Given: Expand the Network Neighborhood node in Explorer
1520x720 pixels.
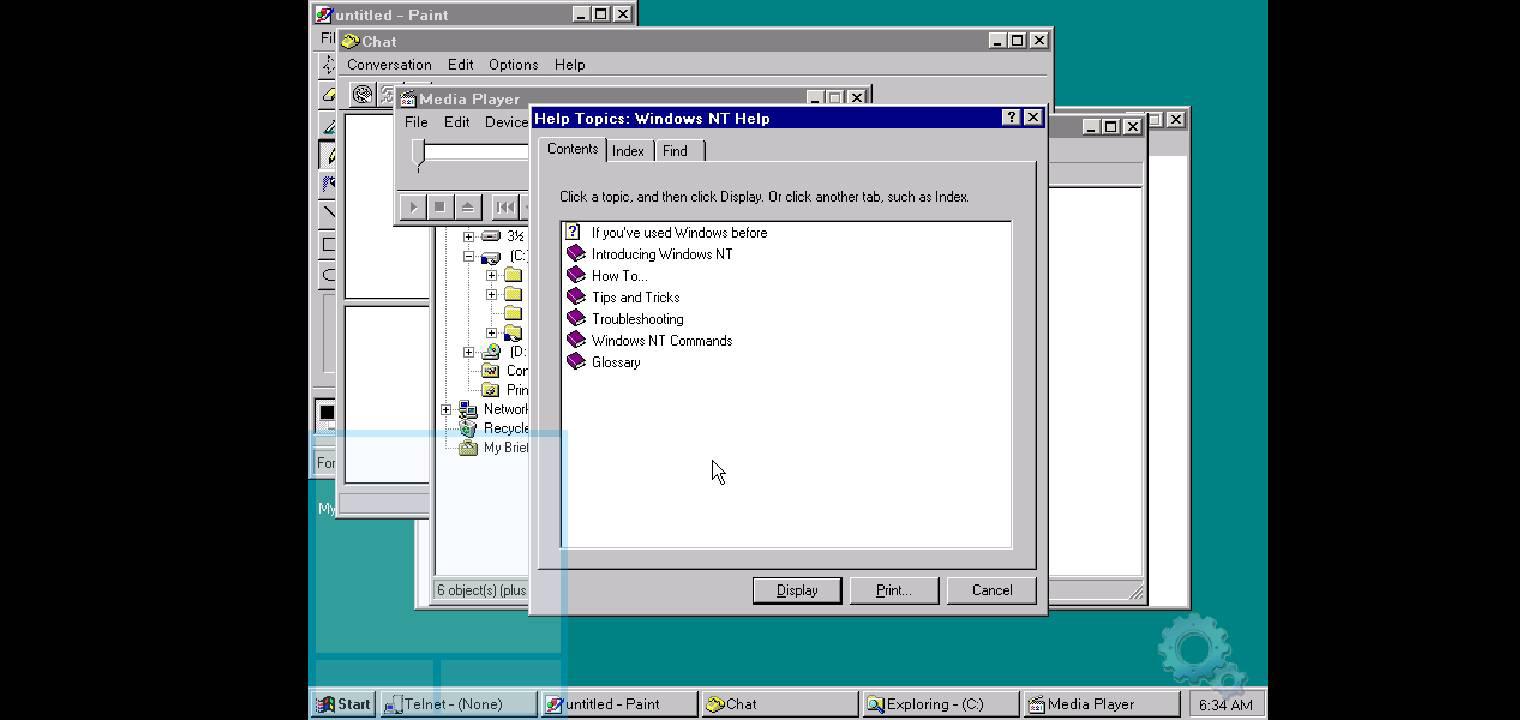Looking at the screenshot, I should pos(446,409).
